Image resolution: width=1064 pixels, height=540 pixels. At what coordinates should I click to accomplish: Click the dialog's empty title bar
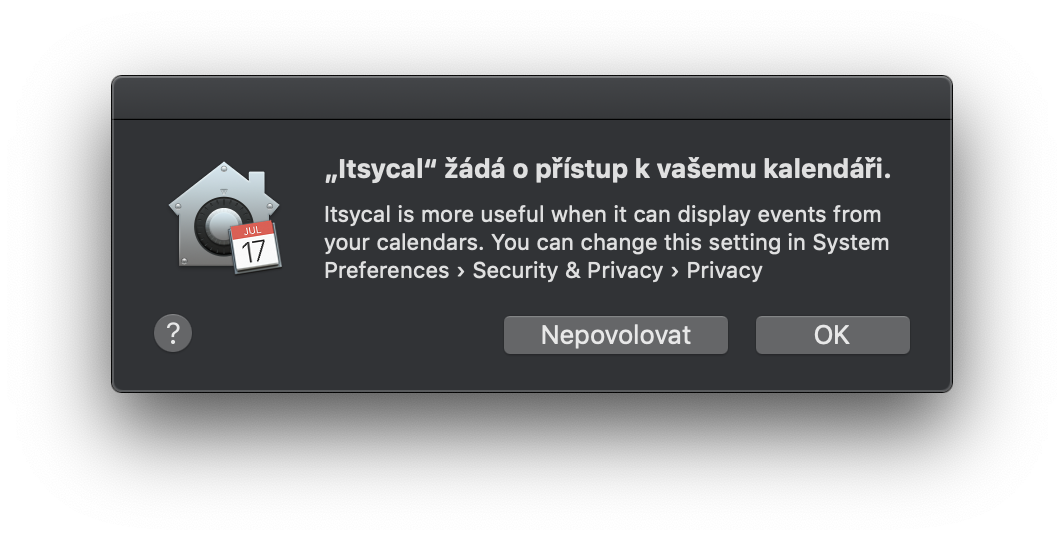[x=531, y=98]
